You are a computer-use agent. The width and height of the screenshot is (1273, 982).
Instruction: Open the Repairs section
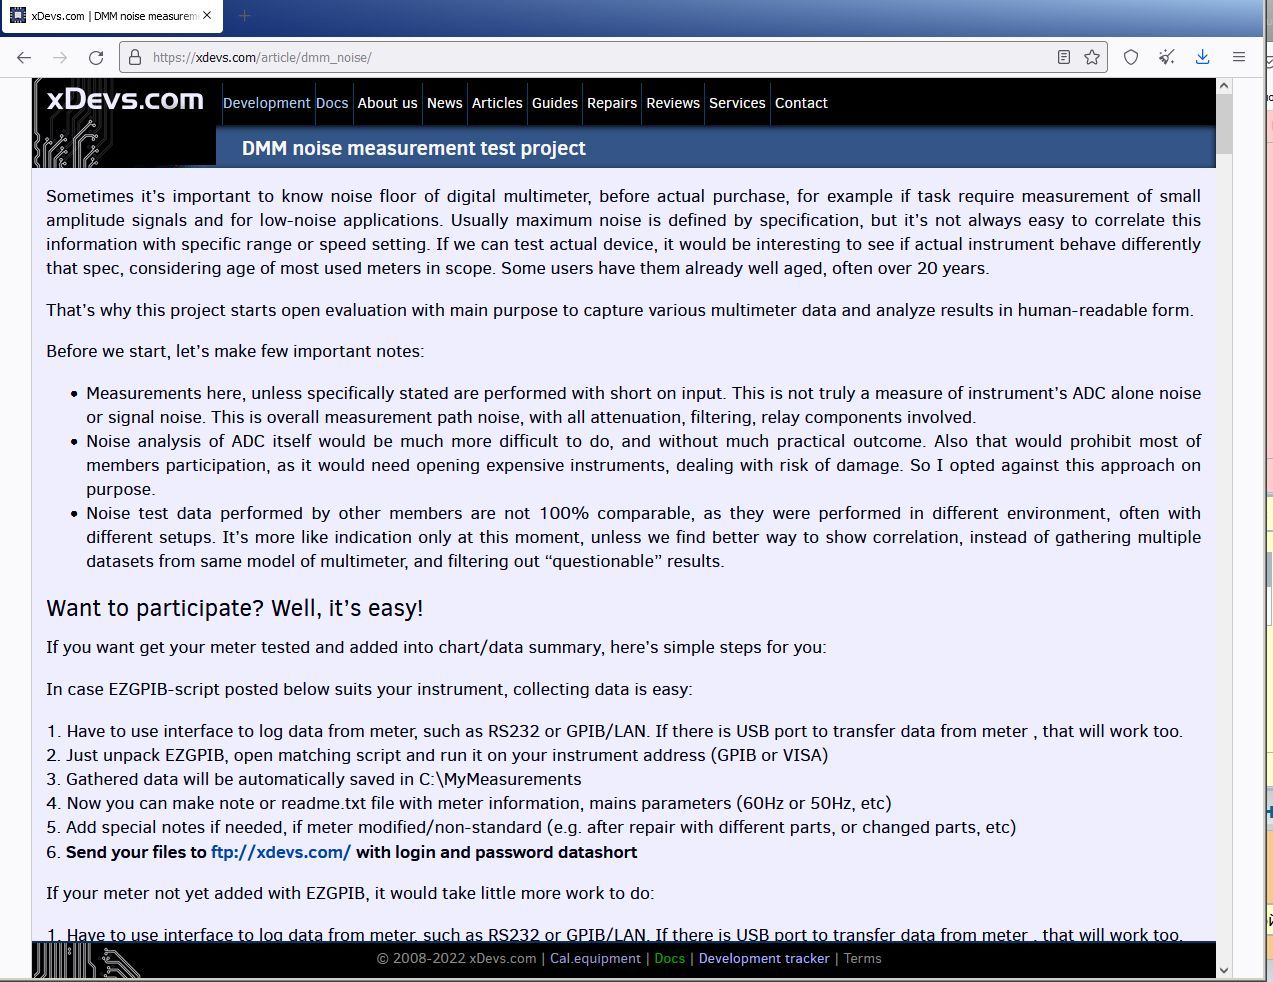click(612, 103)
